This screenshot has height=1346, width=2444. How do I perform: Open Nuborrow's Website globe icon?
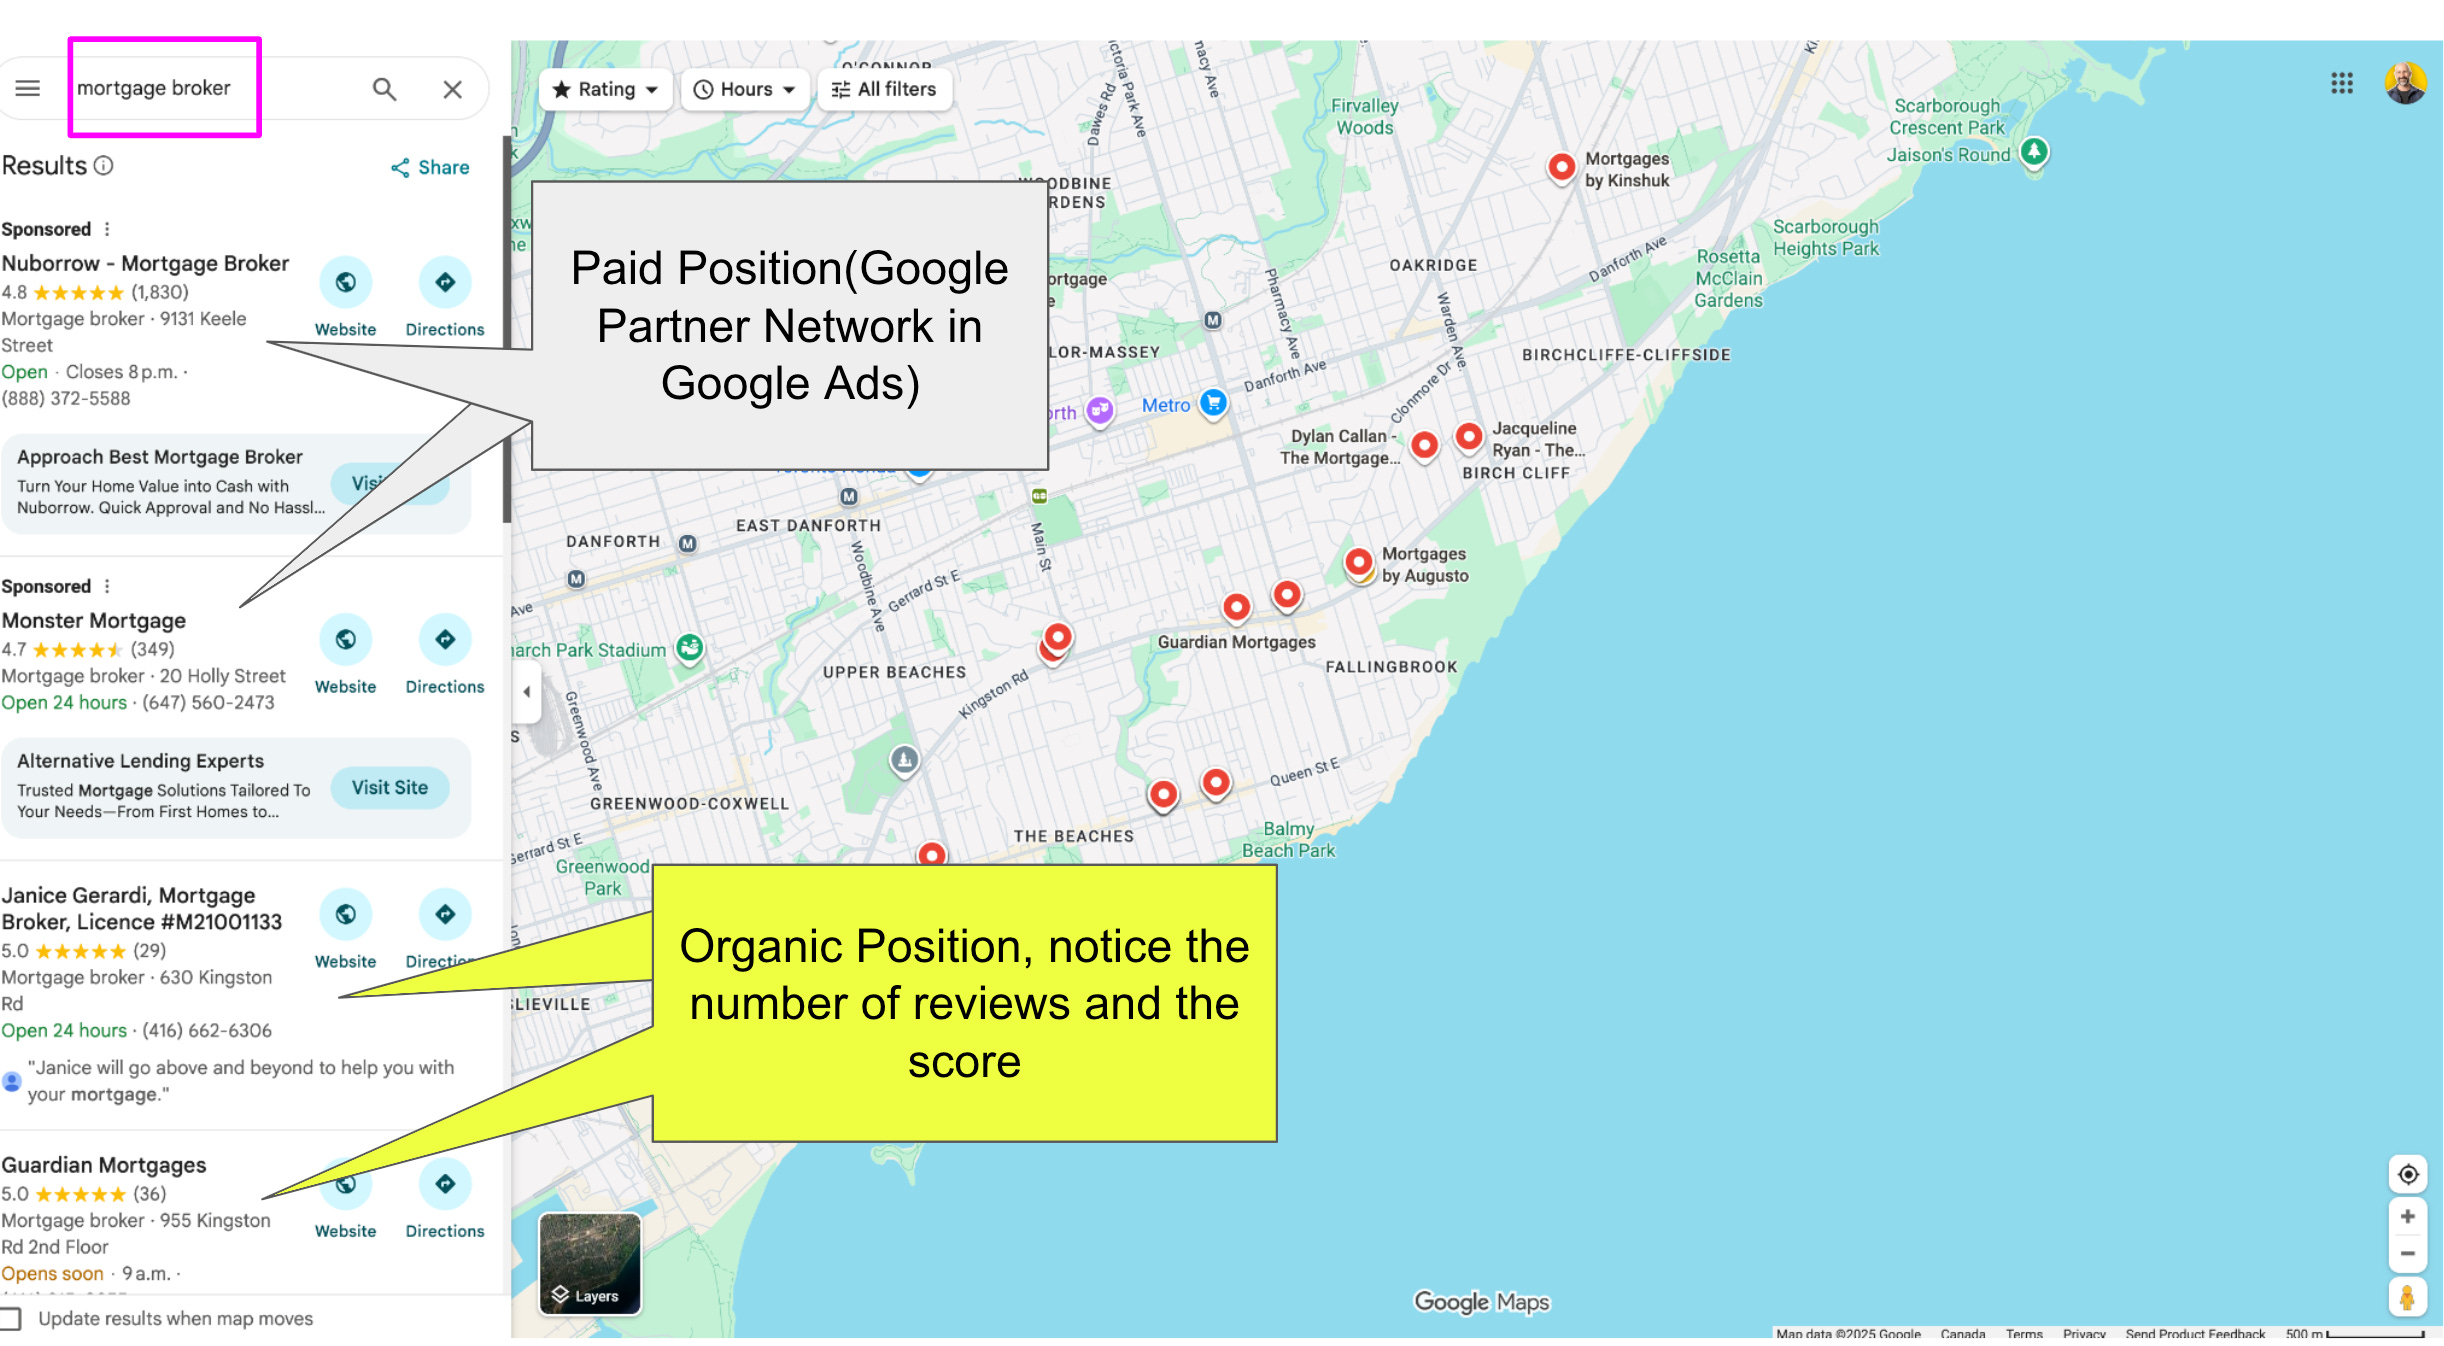[345, 283]
